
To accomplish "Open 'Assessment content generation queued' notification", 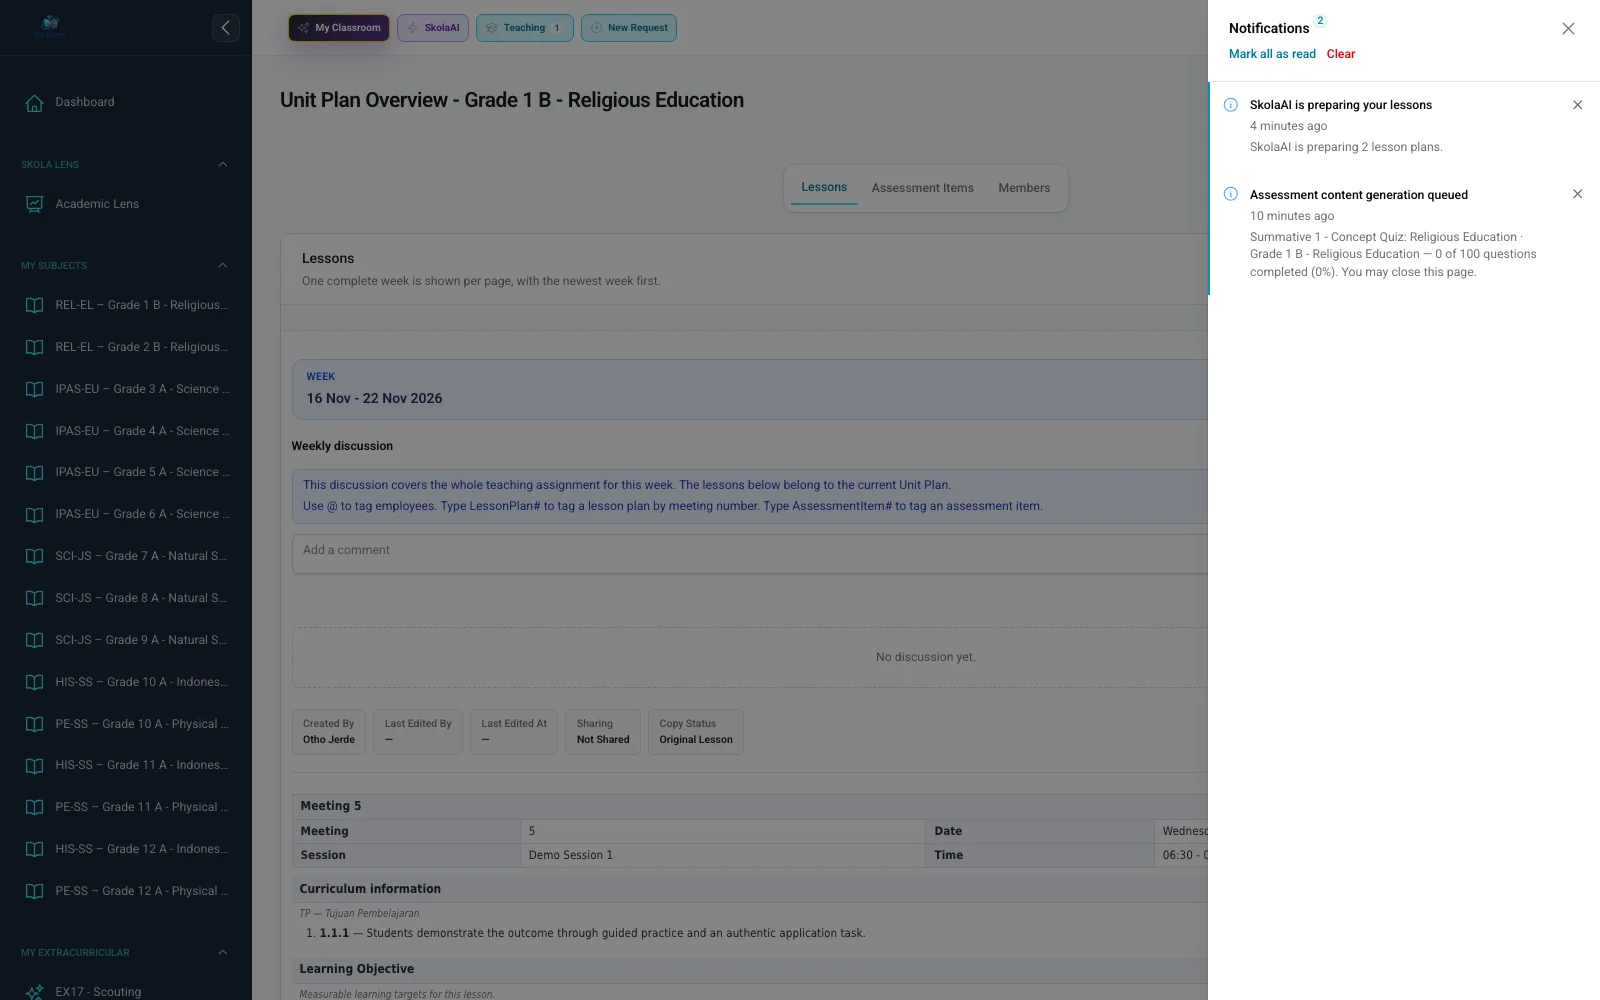I will (x=1404, y=233).
